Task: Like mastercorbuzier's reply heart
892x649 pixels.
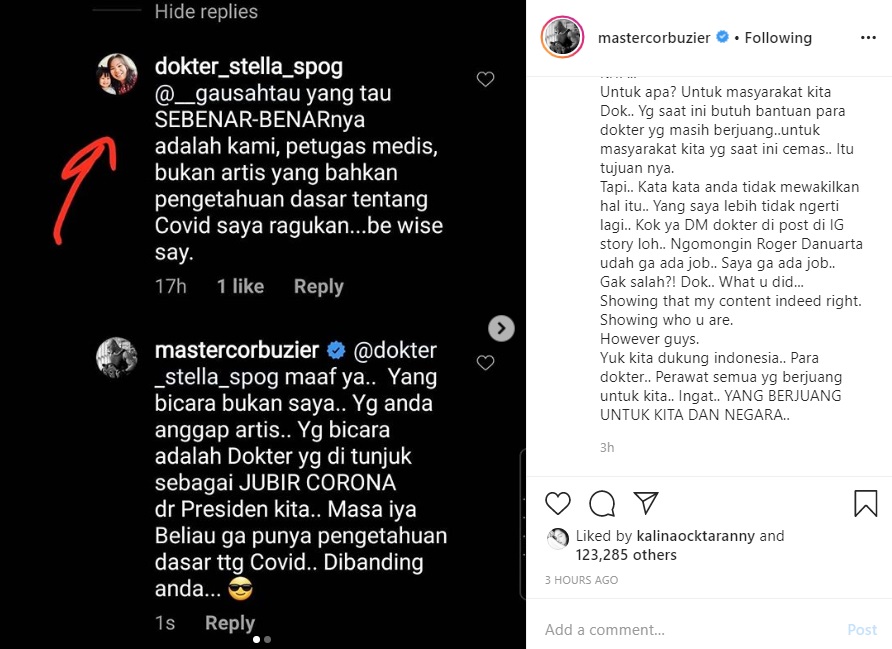Action: pyautogui.click(x=486, y=362)
